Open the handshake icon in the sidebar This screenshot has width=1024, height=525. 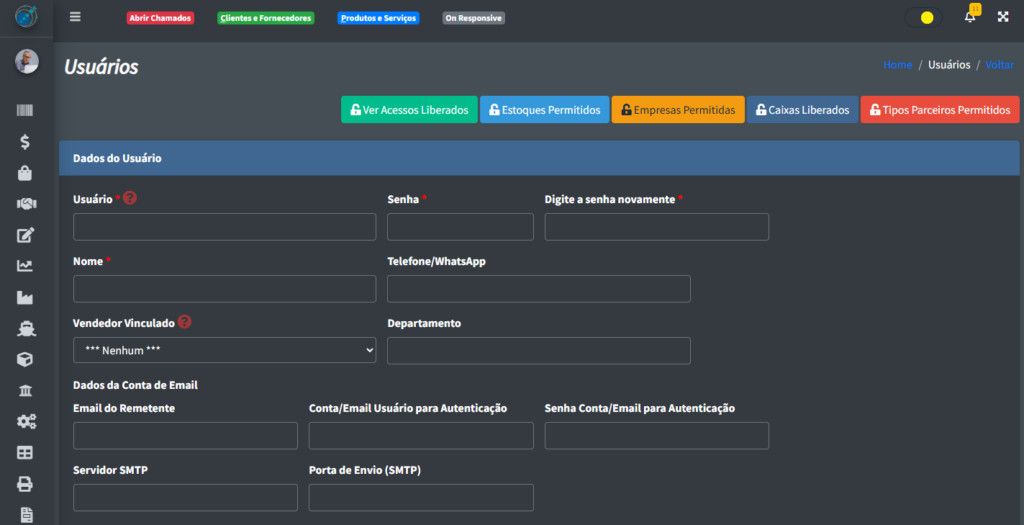[26, 204]
